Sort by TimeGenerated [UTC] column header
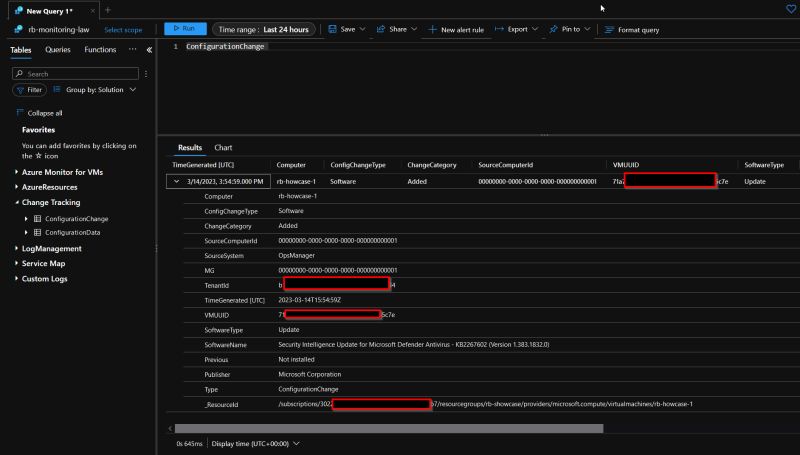800x455 pixels. (x=203, y=165)
